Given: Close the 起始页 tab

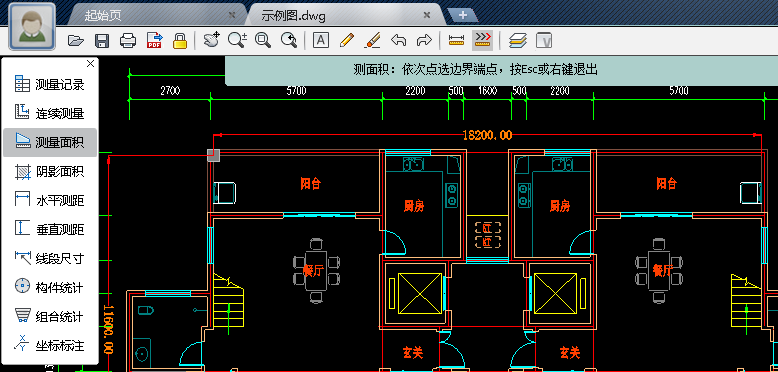Looking at the screenshot, I should click(232, 15).
